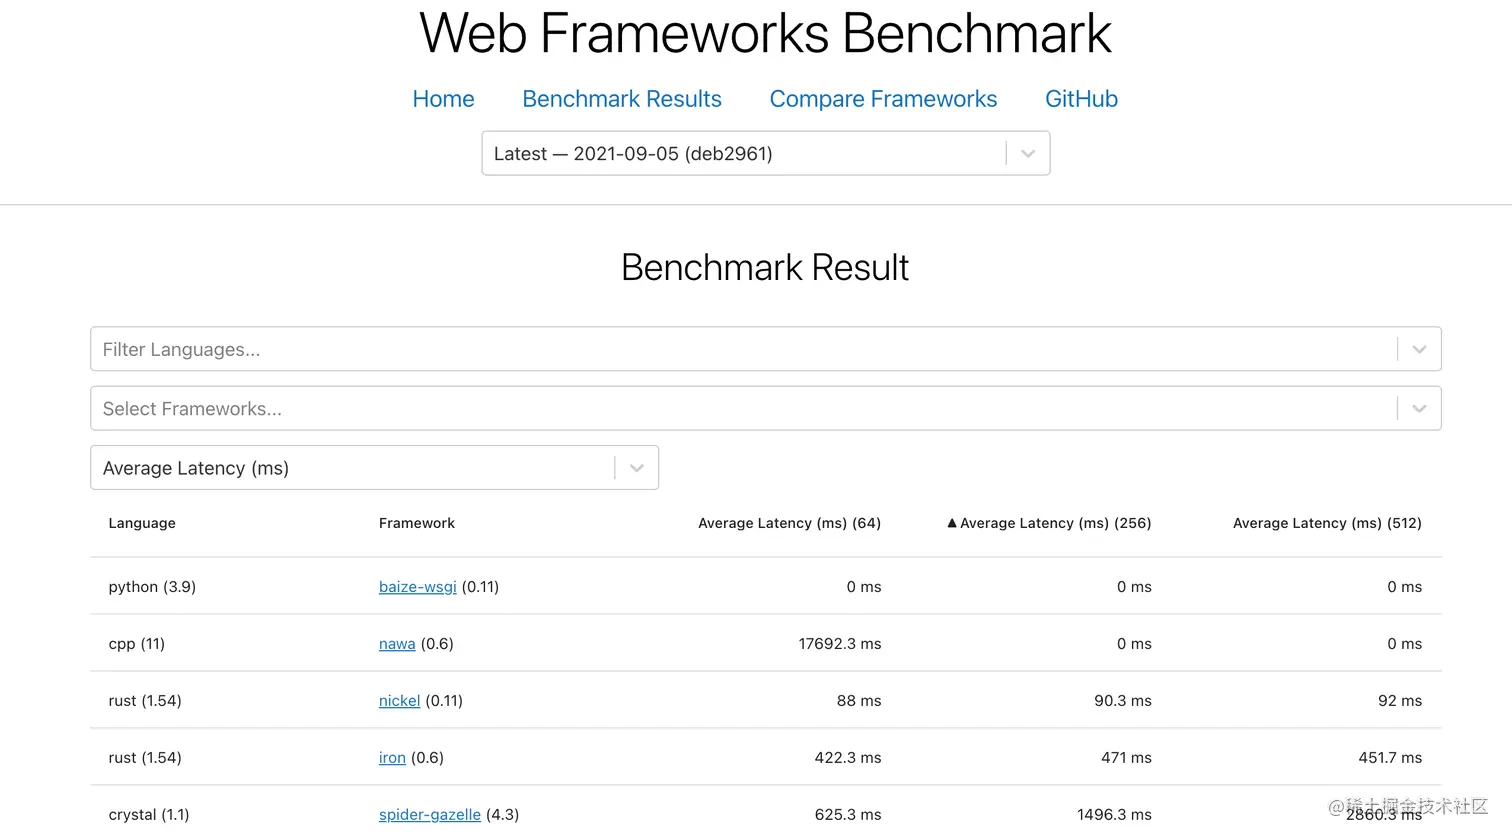This screenshot has height=840, width=1512.
Task: Select the 1496.3 ms latency value
Action: (x=1114, y=815)
